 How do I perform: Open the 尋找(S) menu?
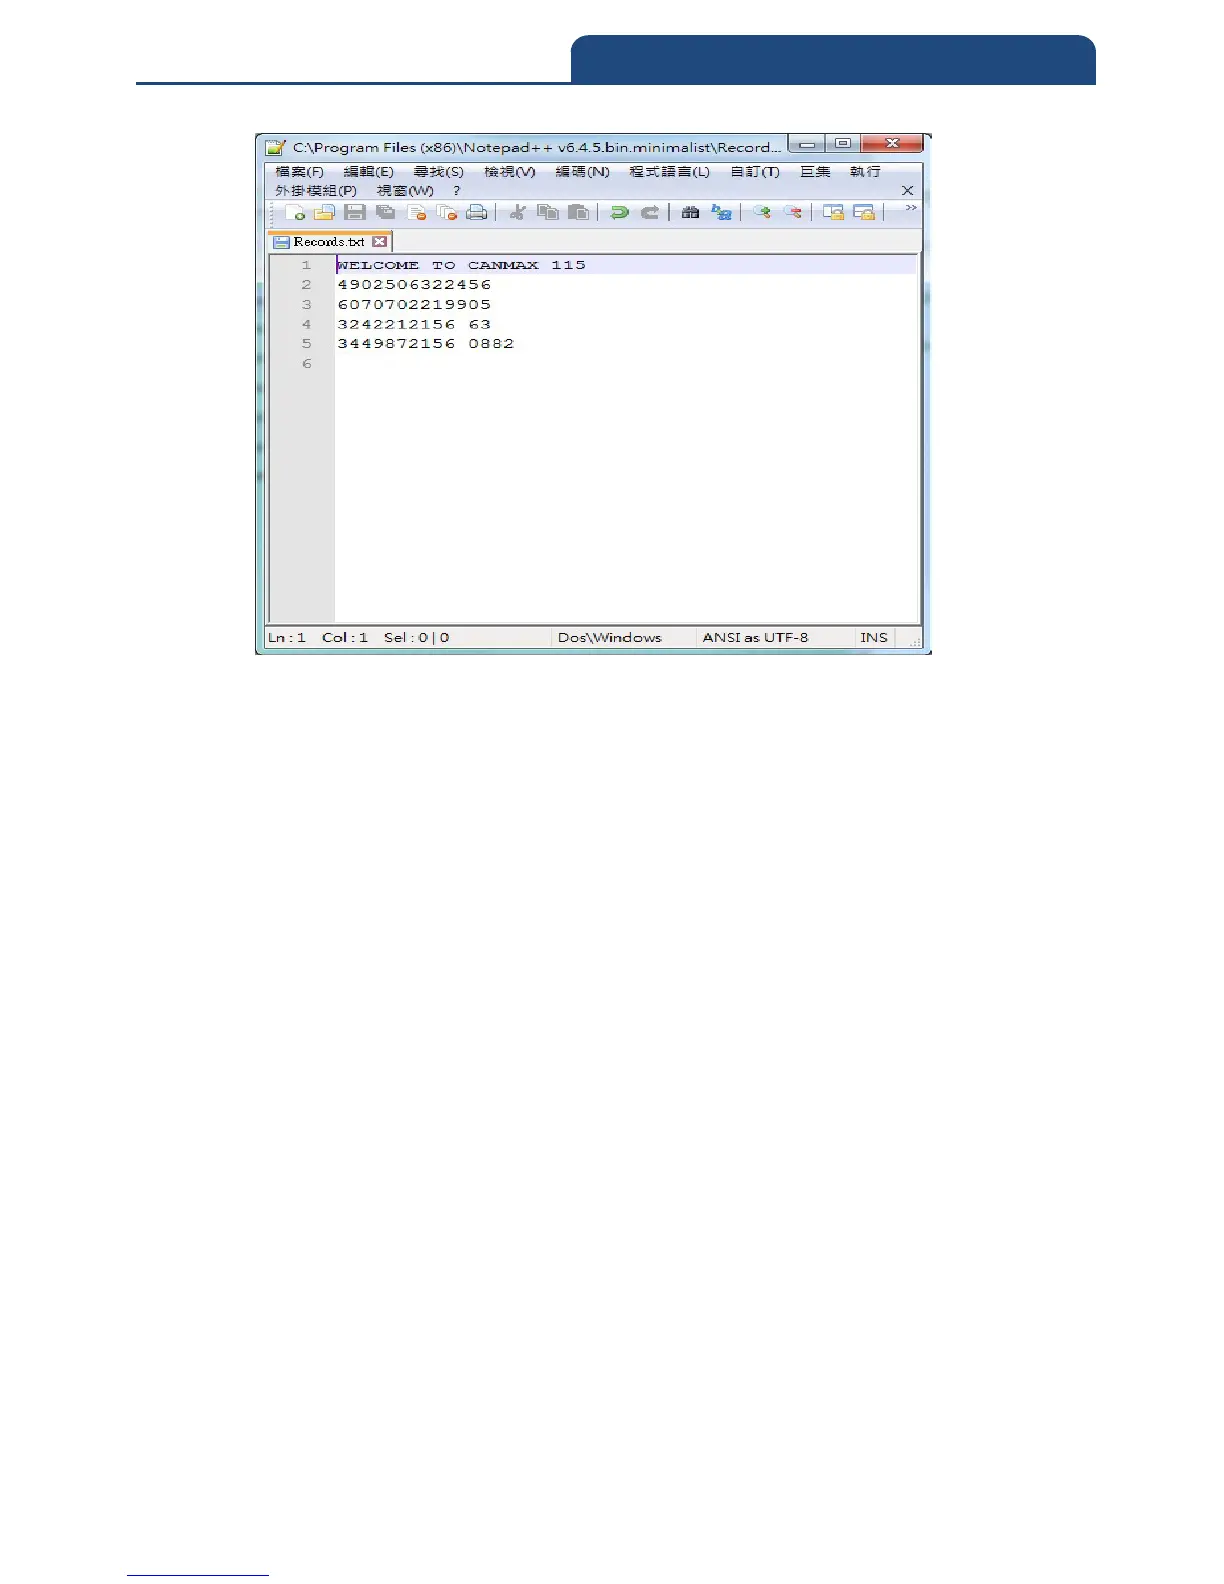click(x=439, y=172)
